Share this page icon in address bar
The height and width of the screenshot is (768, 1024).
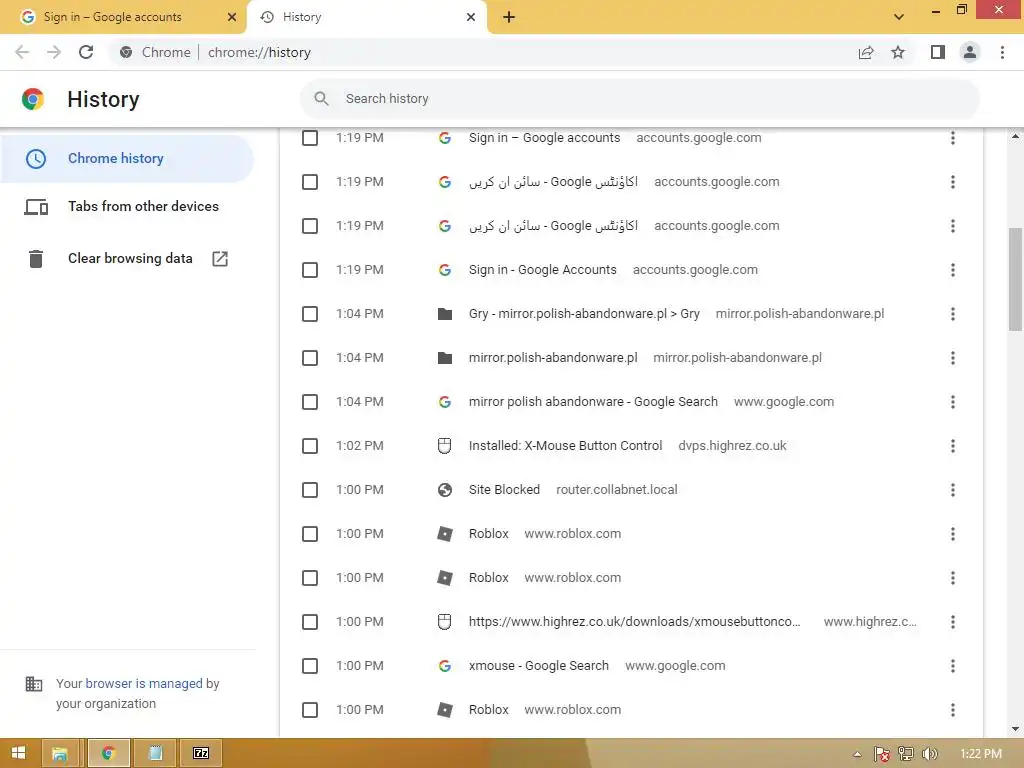[x=866, y=52]
